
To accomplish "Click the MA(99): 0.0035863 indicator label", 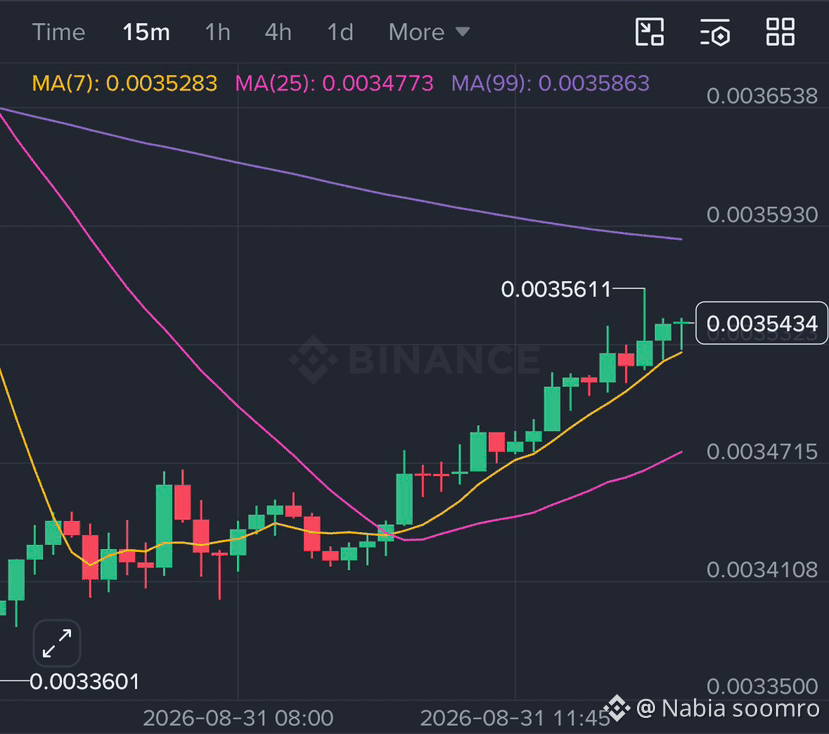I will pos(550,83).
